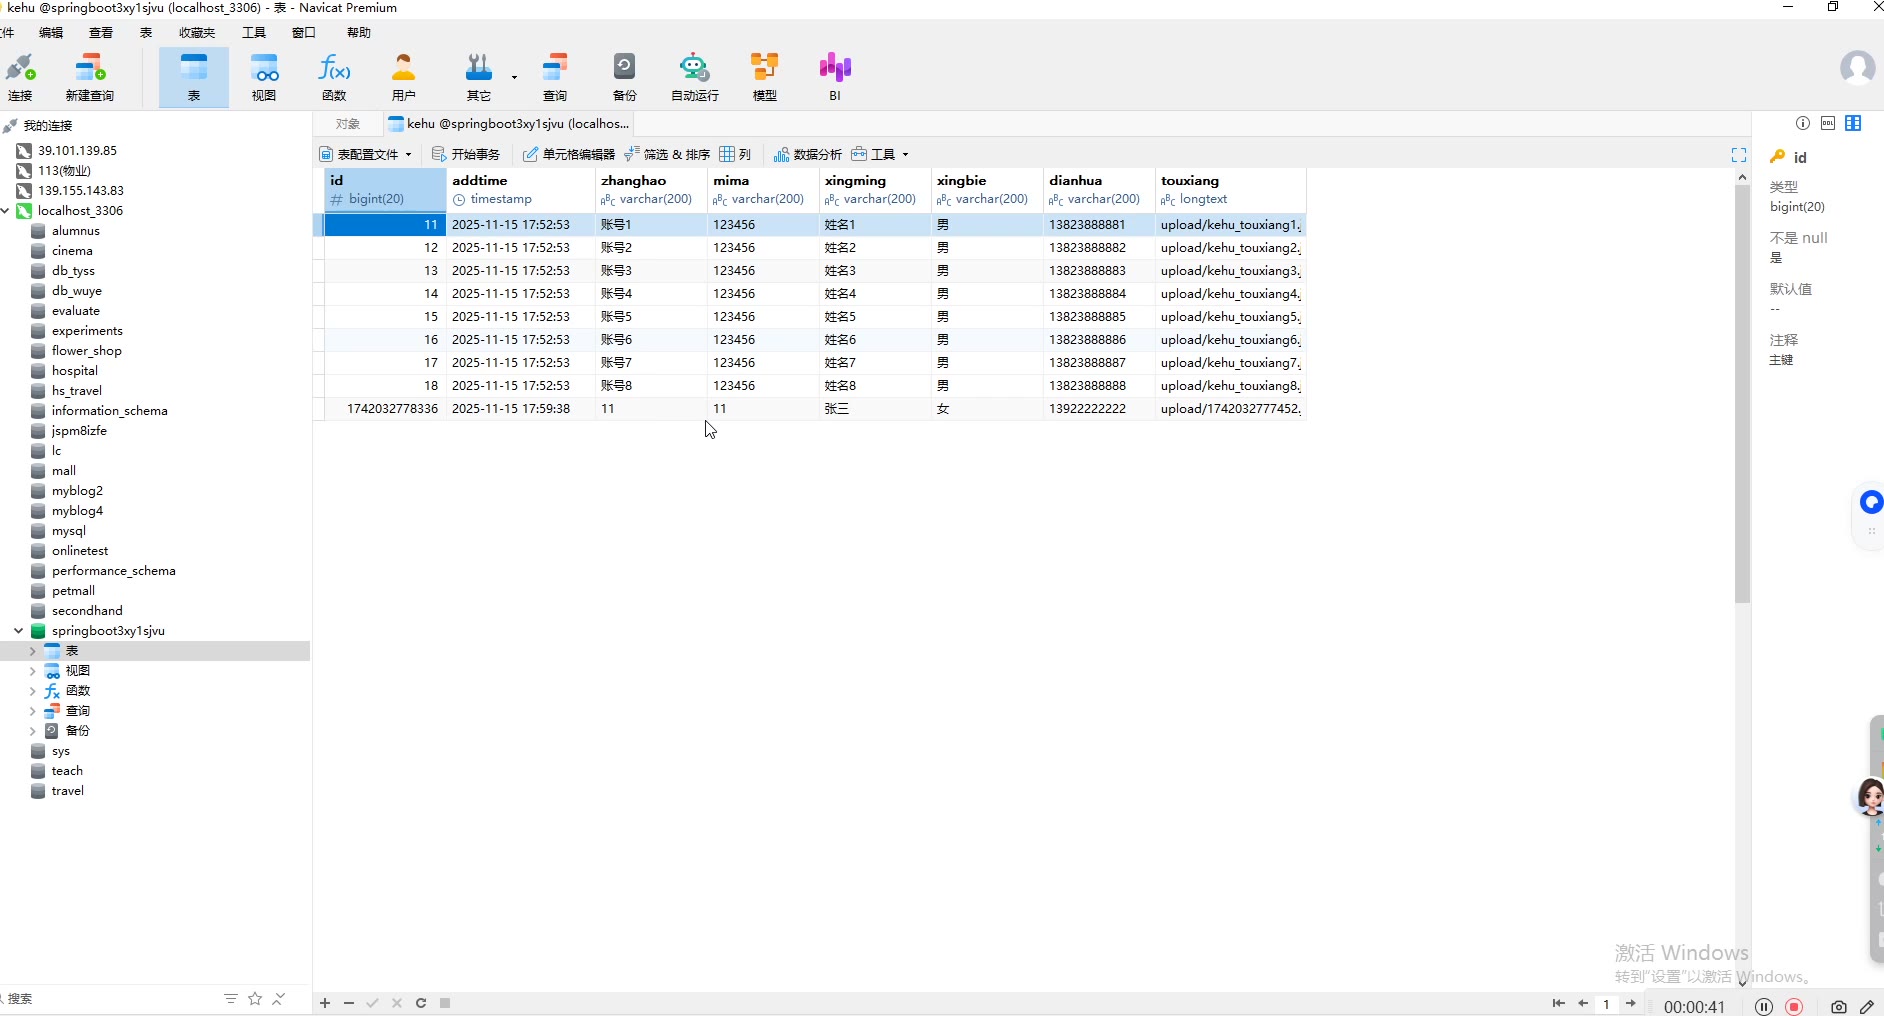Launch the BI toolbar icon
The width and height of the screenshot is (1884, 1016).
coord(834,77)
